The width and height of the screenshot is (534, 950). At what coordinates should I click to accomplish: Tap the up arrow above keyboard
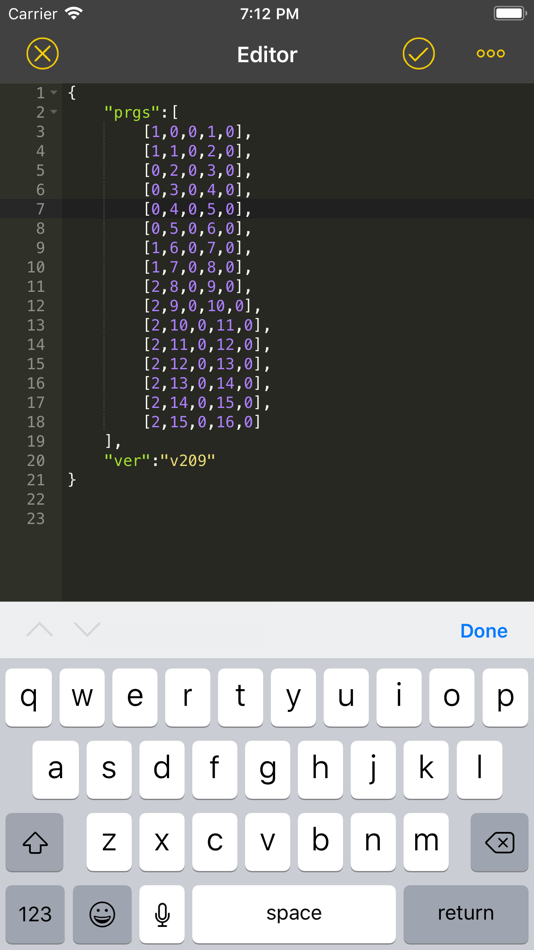[x=40, y=630]
